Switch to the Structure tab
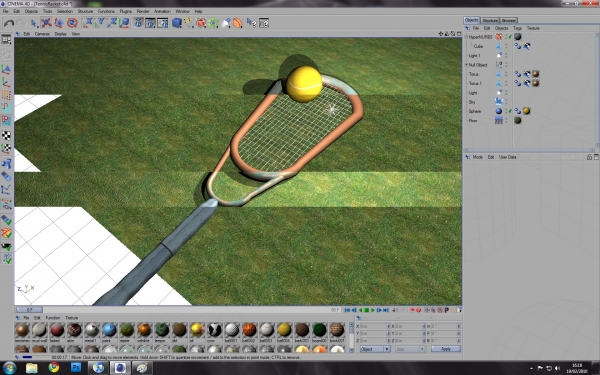 click(490, 20)
